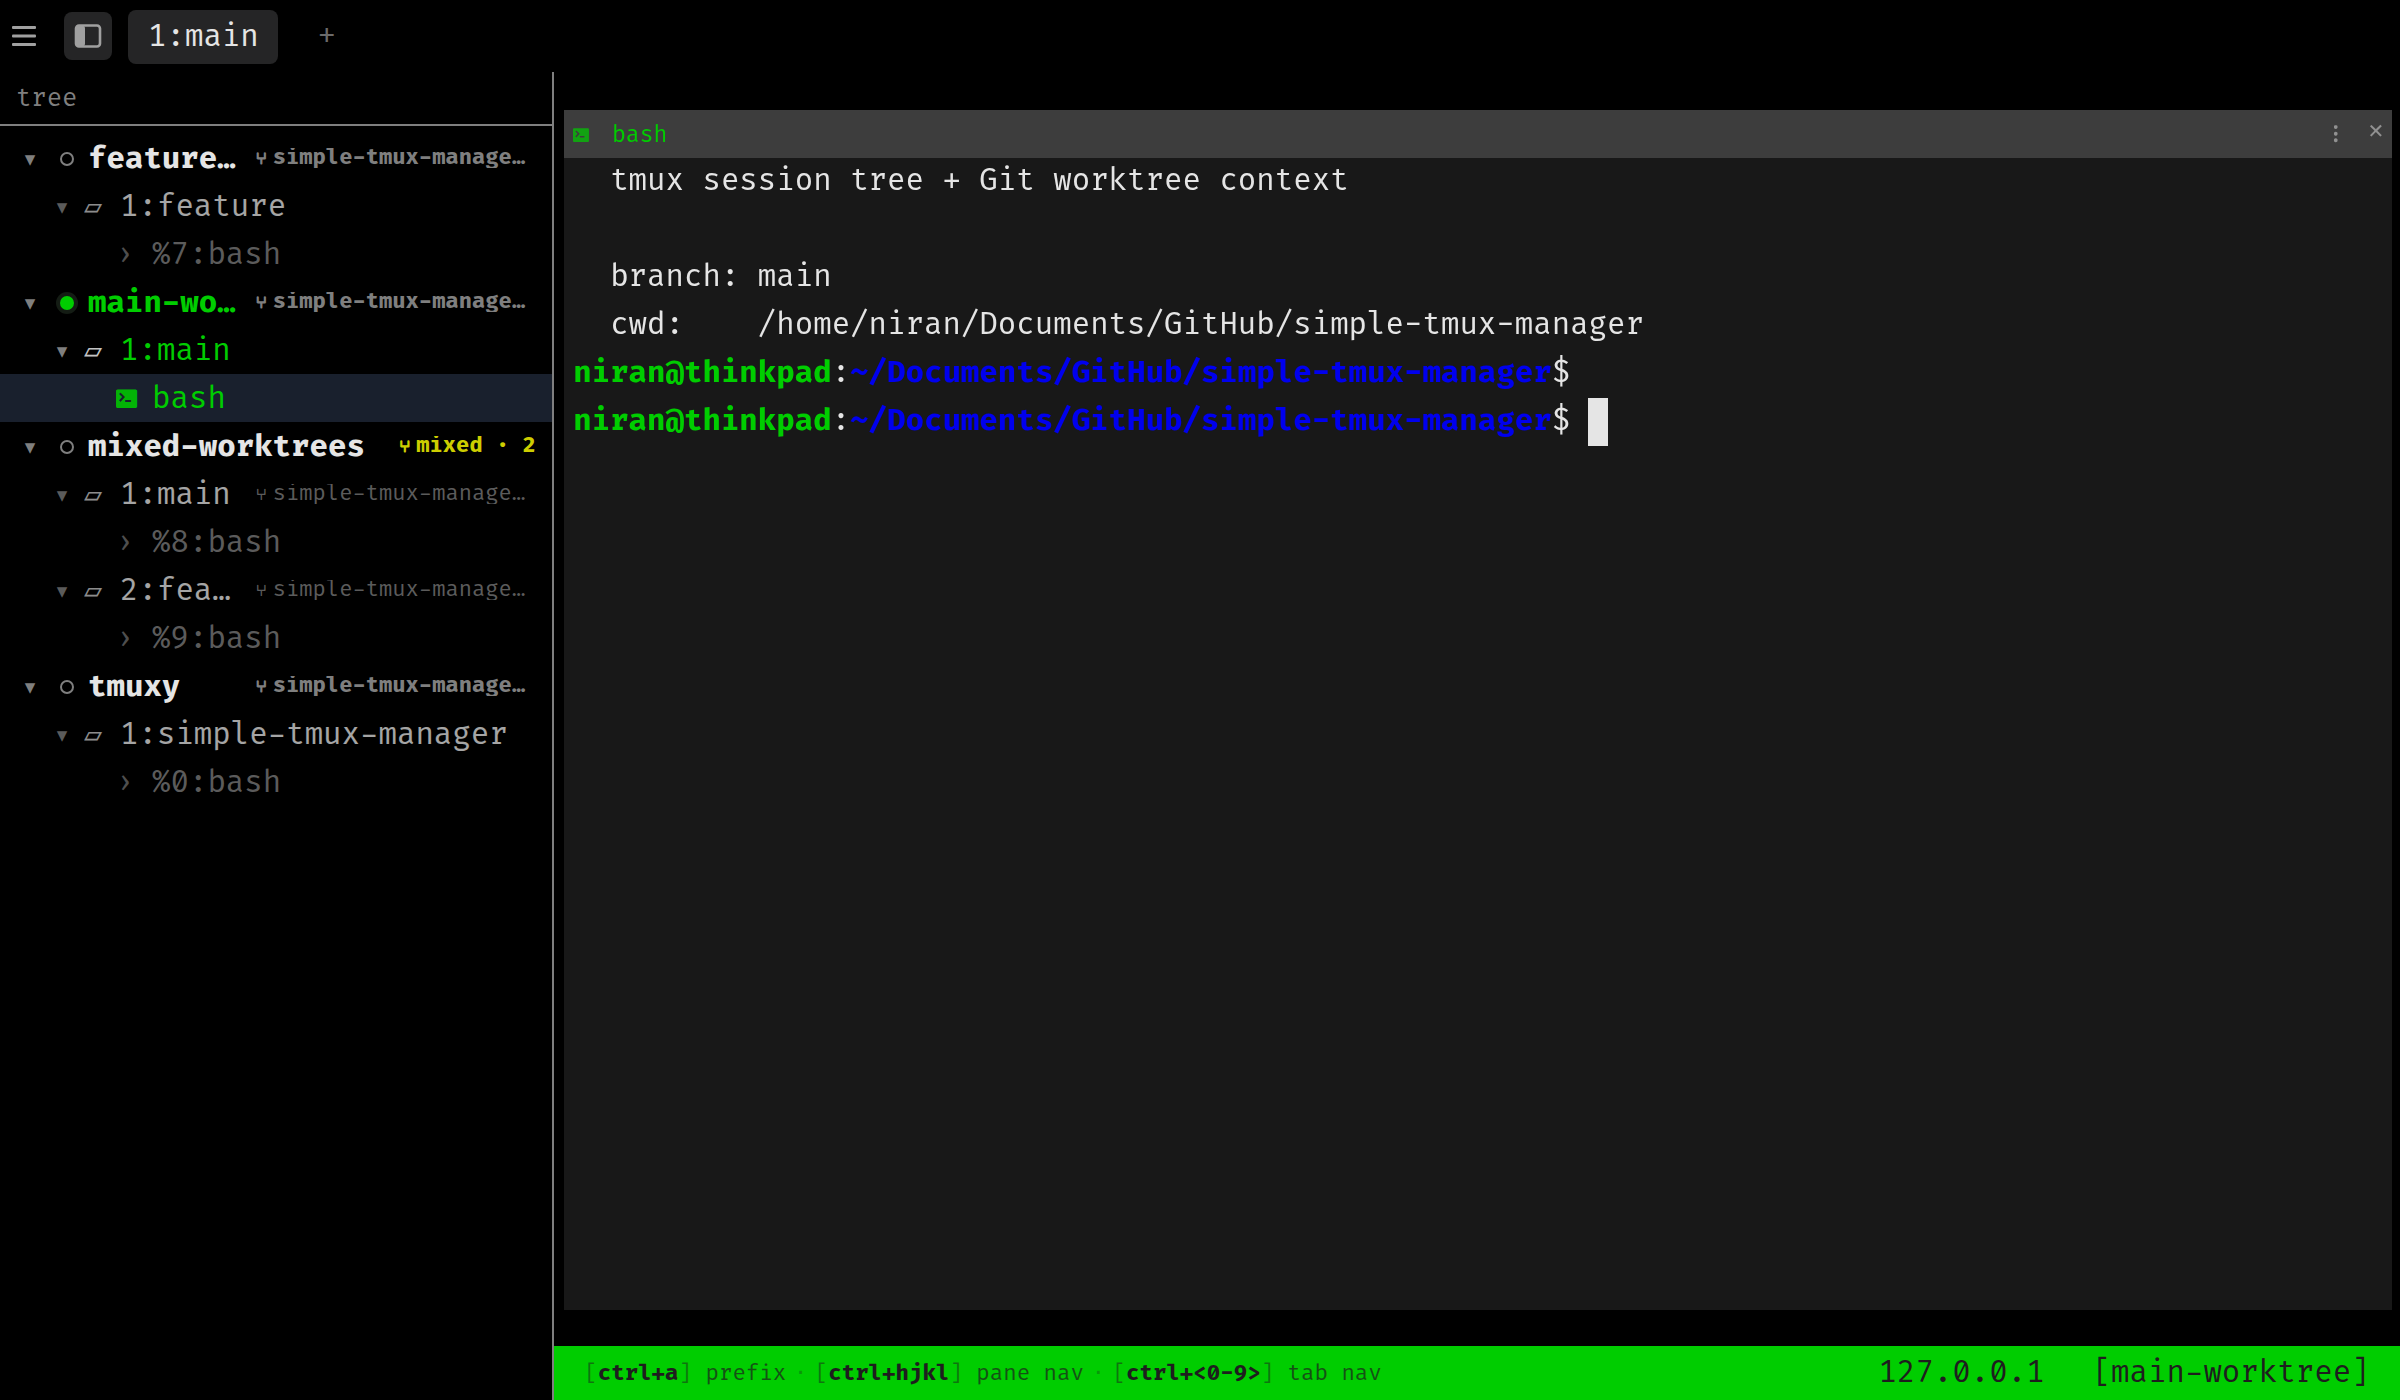Click the yellow mixed branch icon

click(x=404, y=446)
